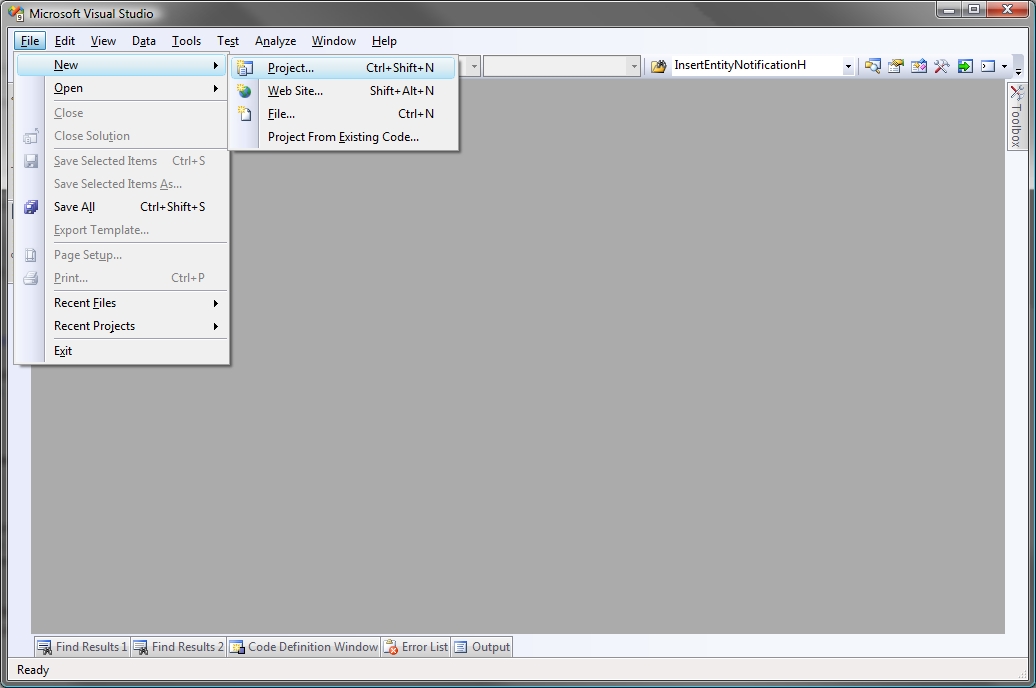Viewport: 1036px width, 688px height.
Task: Open the View menu
Action: pos(103,41)
